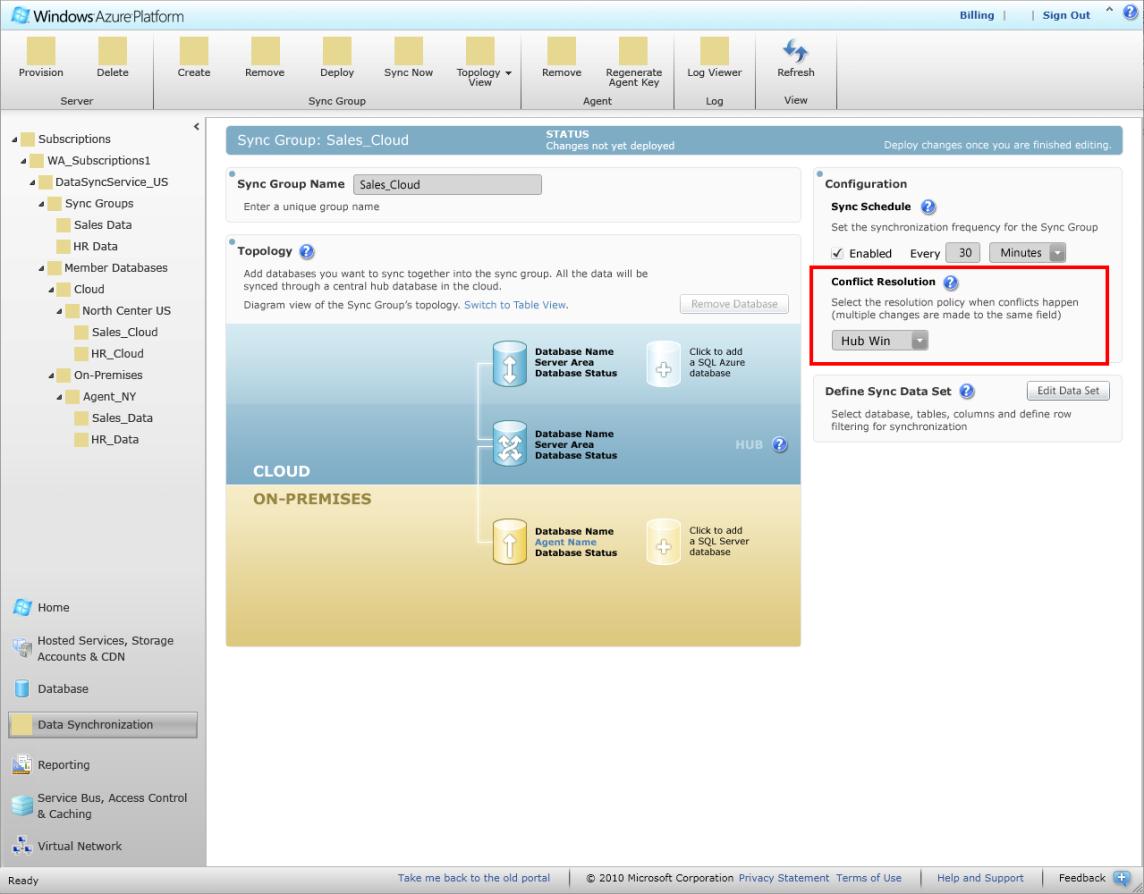
Task: Select the cloud member database icon
Action: click(509, 363)
